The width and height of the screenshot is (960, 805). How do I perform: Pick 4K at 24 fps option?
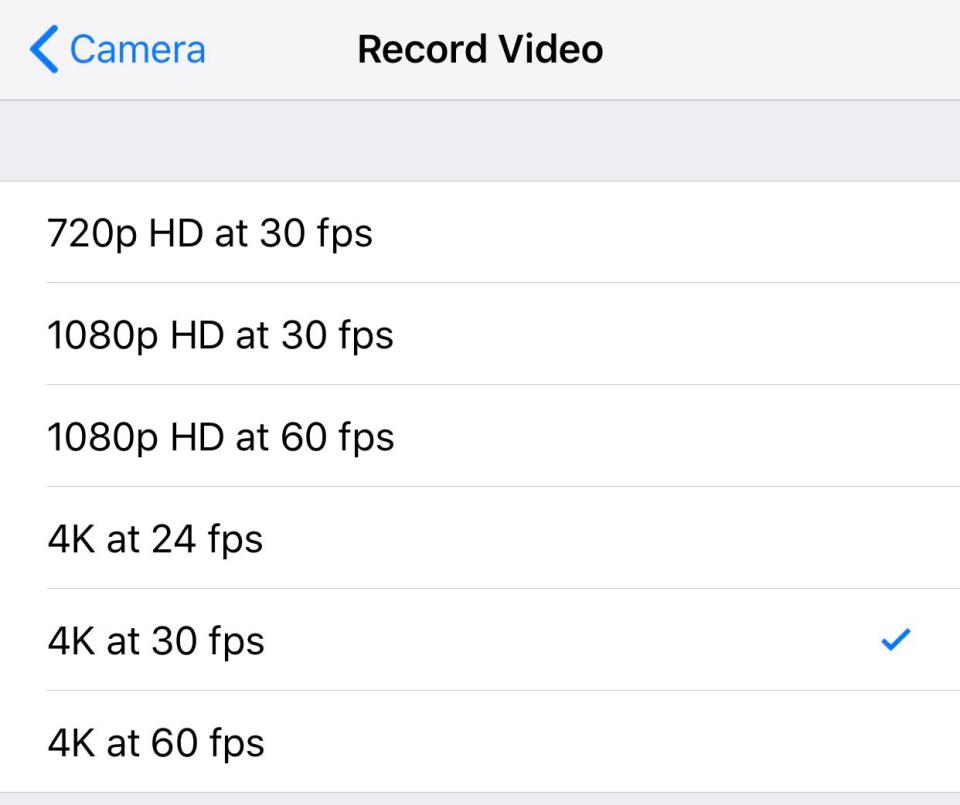[155, 539]
